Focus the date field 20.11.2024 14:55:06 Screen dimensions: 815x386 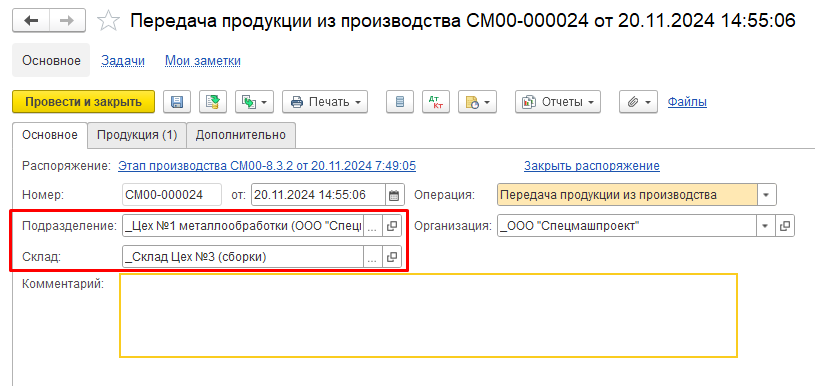tap(318, 195)
